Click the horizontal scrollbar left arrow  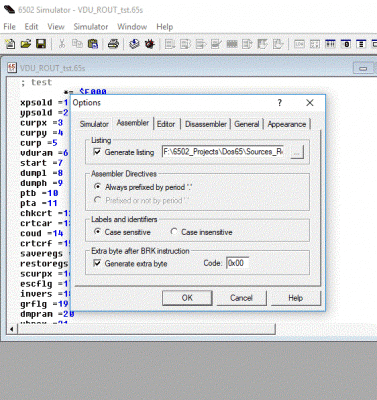(x=12, y=329)
